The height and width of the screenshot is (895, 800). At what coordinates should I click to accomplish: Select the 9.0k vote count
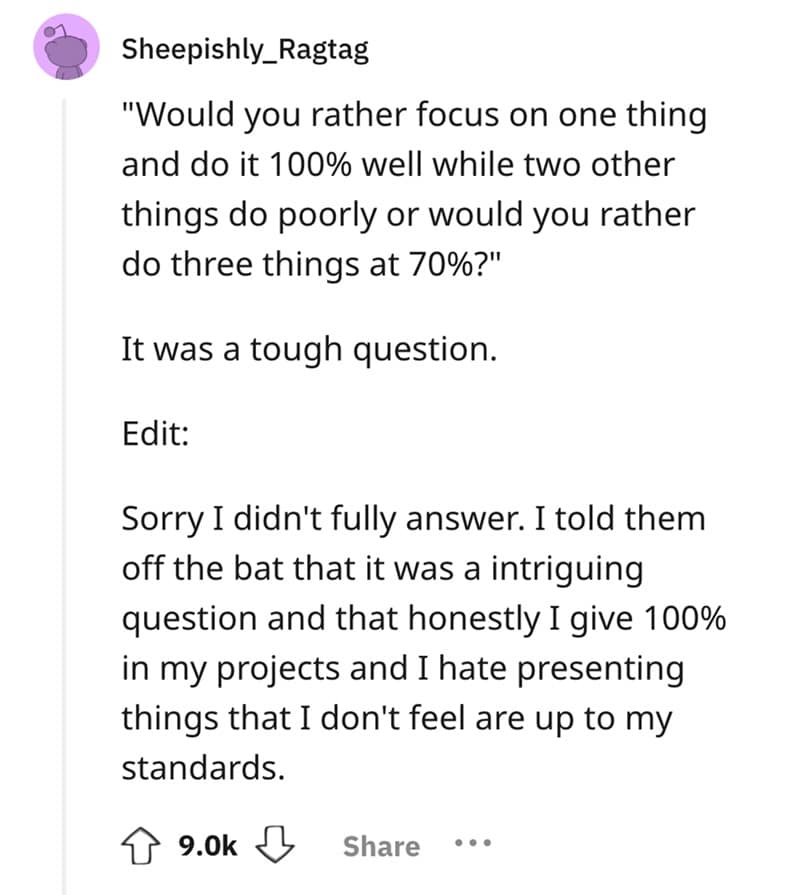203,845
